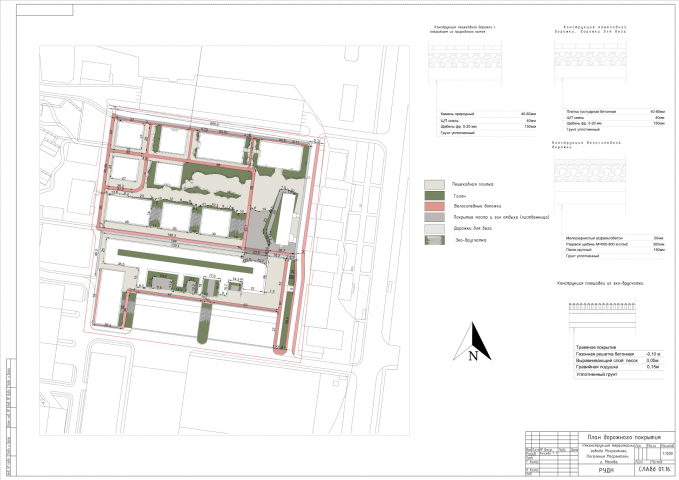Click the scale value '1:1000'
Image resolution: width=679 pixels, height=480 pixels.
pyautogui.click(x=668, y=454)
